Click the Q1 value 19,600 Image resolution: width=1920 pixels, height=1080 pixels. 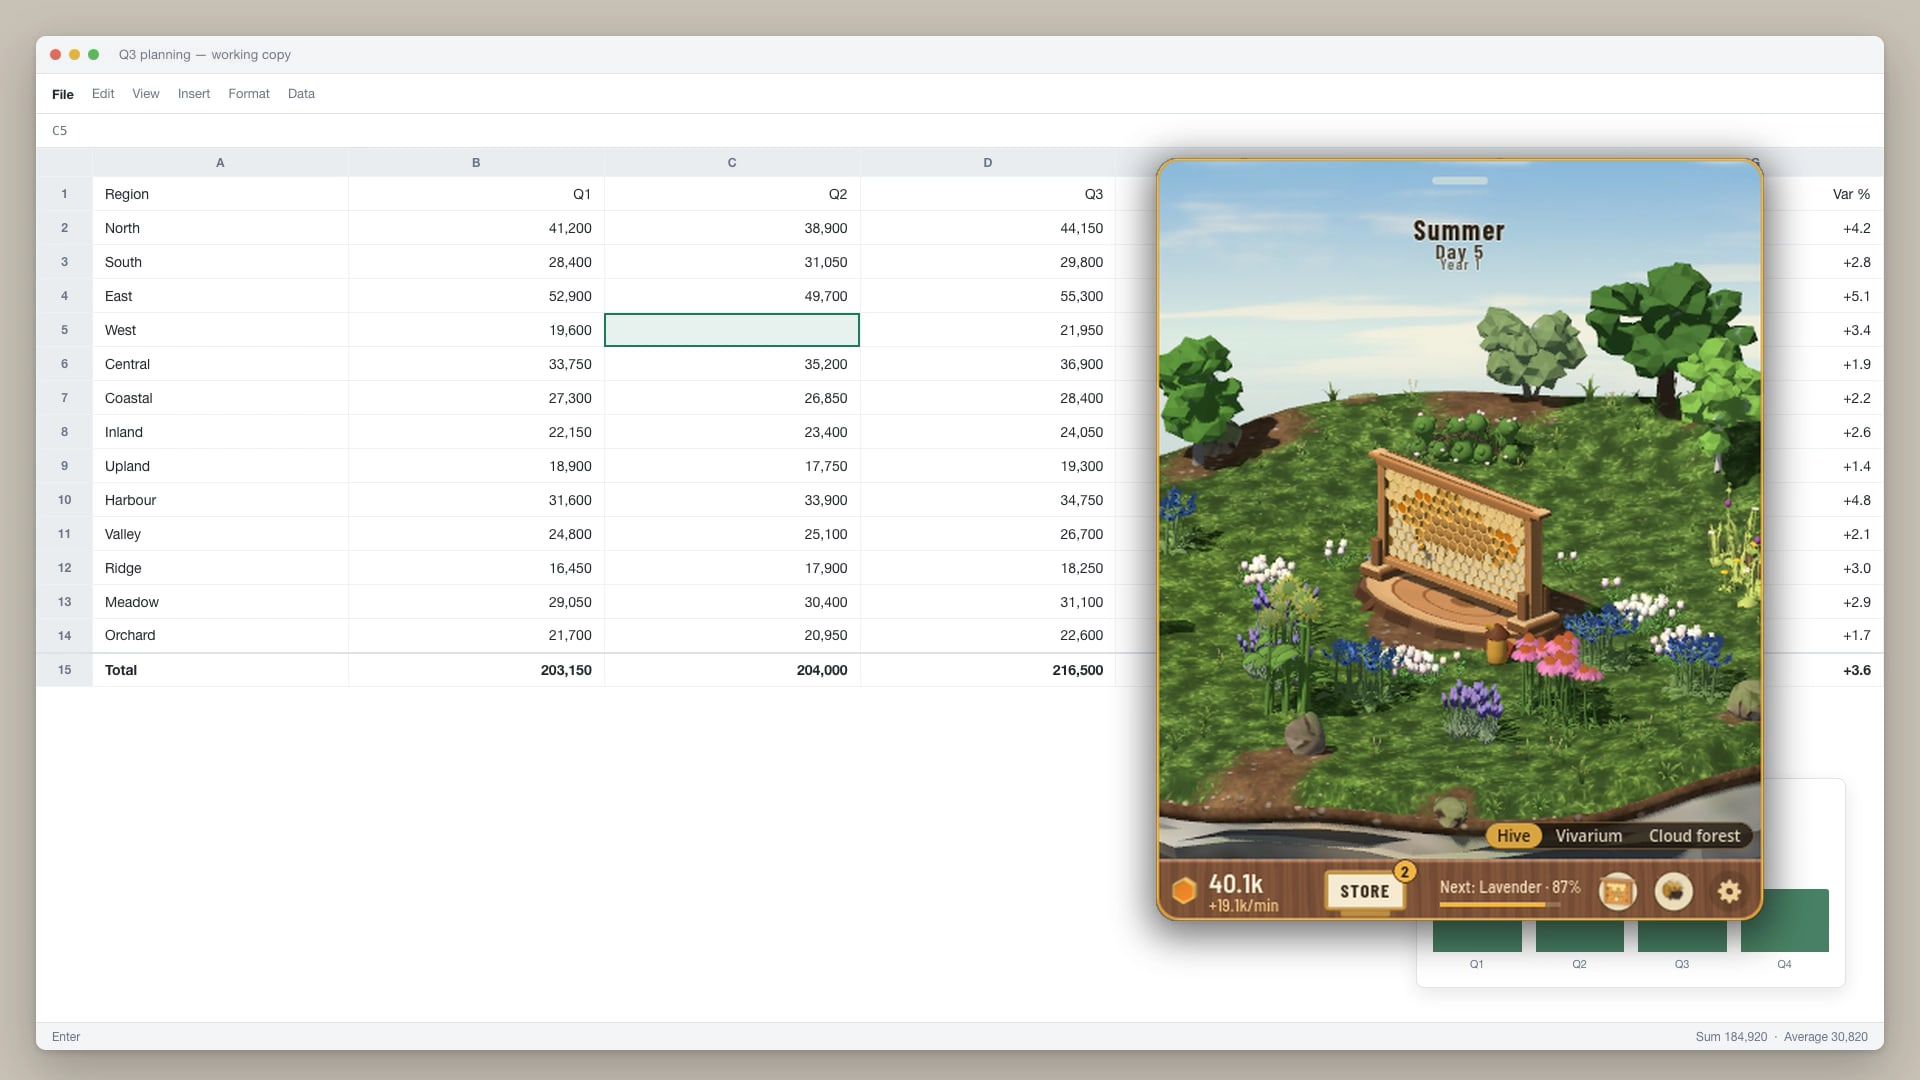point(476,330)
